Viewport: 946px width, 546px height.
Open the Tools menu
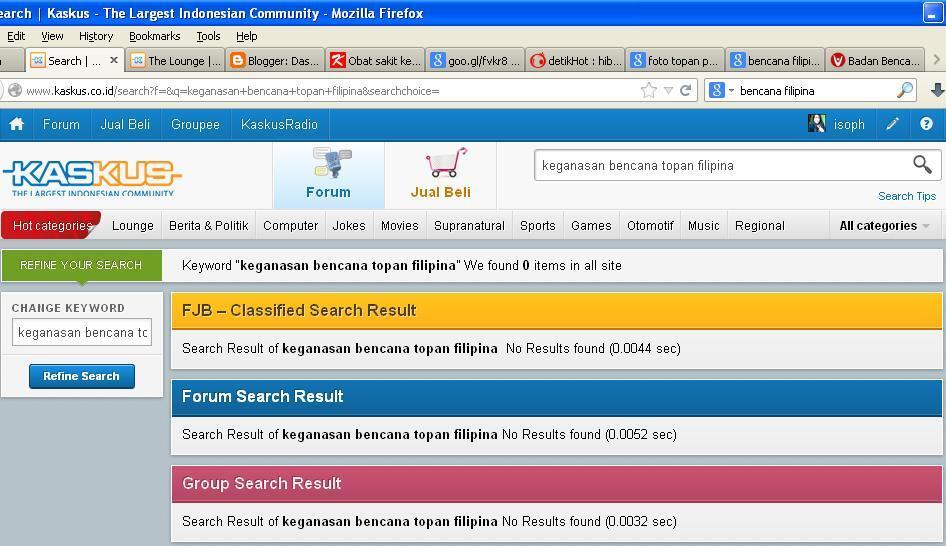(x=208, y=36)
